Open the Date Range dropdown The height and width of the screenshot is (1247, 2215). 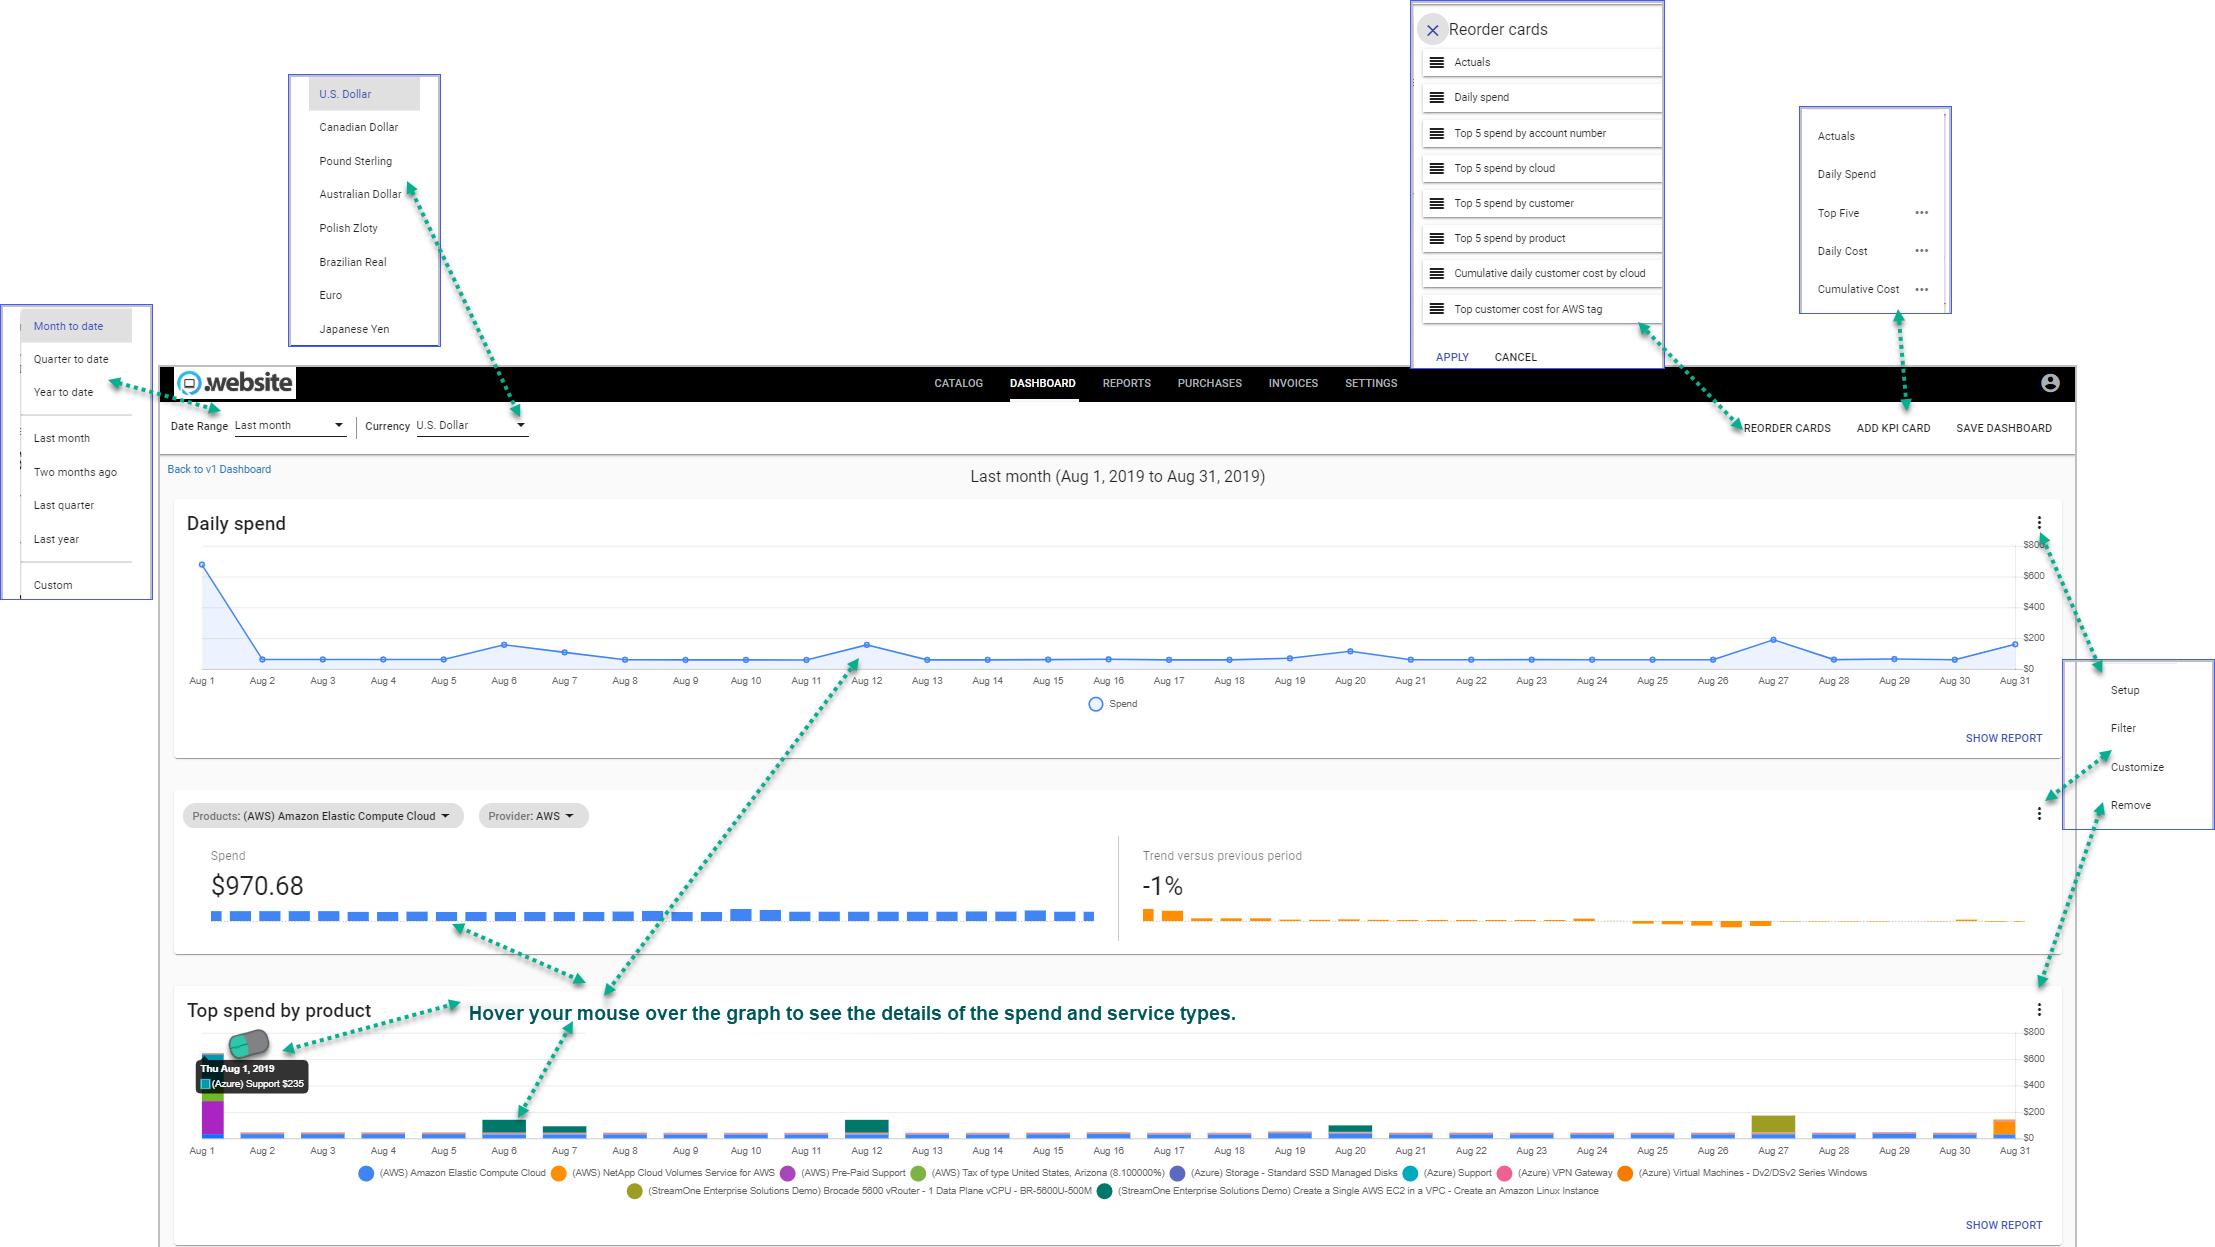(289, 426)
